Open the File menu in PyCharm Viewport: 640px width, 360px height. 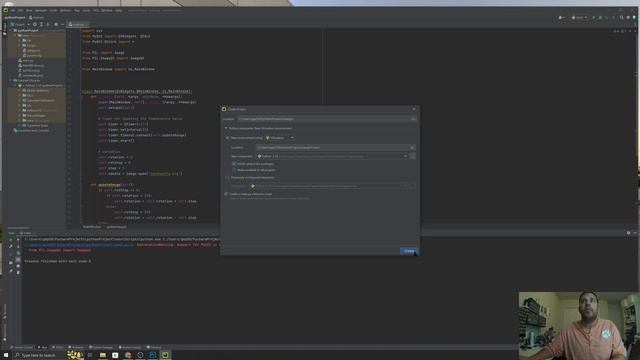(x=13, y=10)
